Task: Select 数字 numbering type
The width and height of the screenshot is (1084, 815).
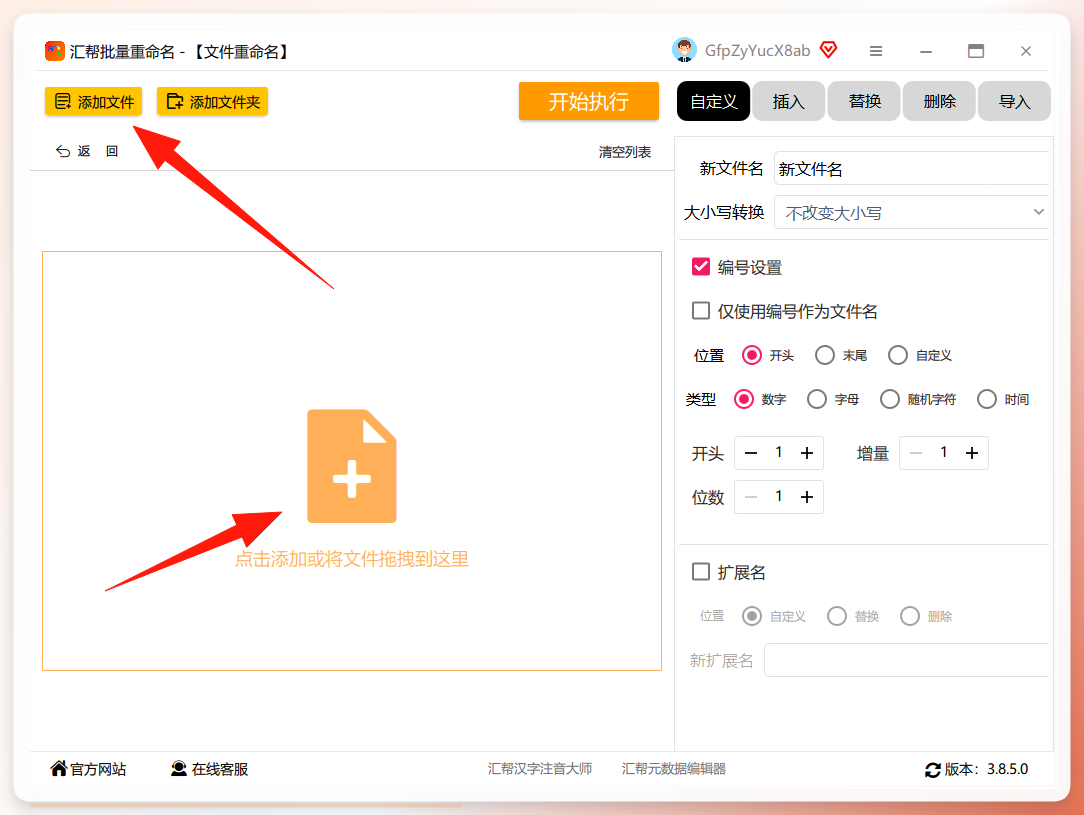Action: pyautogui.click(x=744, y=400)
